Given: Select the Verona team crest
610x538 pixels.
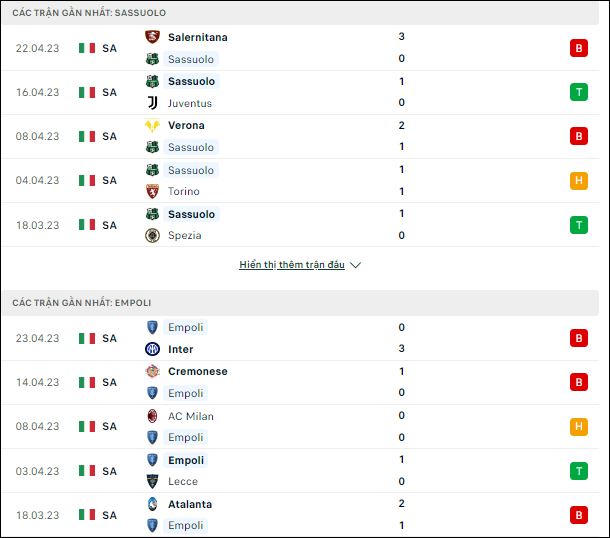Looking at the screenshot, I should tap(152, 125).
